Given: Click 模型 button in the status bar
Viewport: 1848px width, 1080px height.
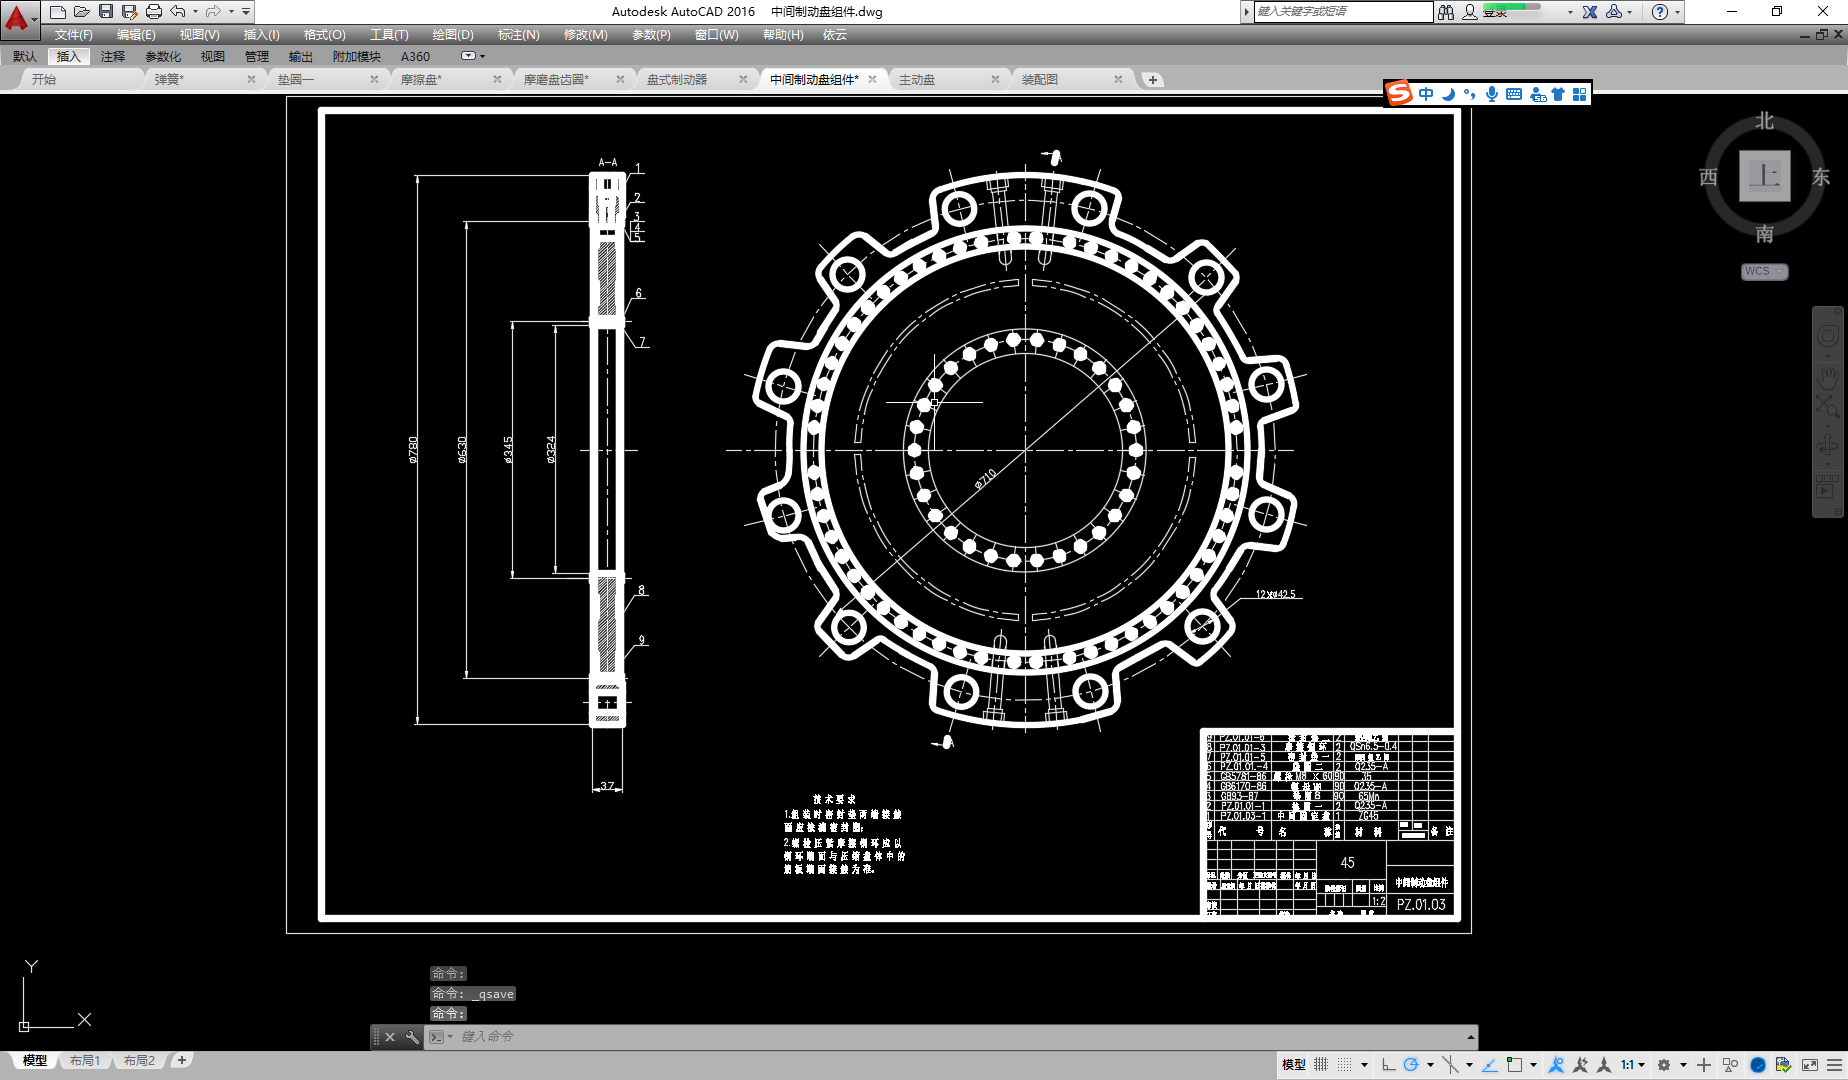Looking at the screenshot, I should [1293, 1065].
